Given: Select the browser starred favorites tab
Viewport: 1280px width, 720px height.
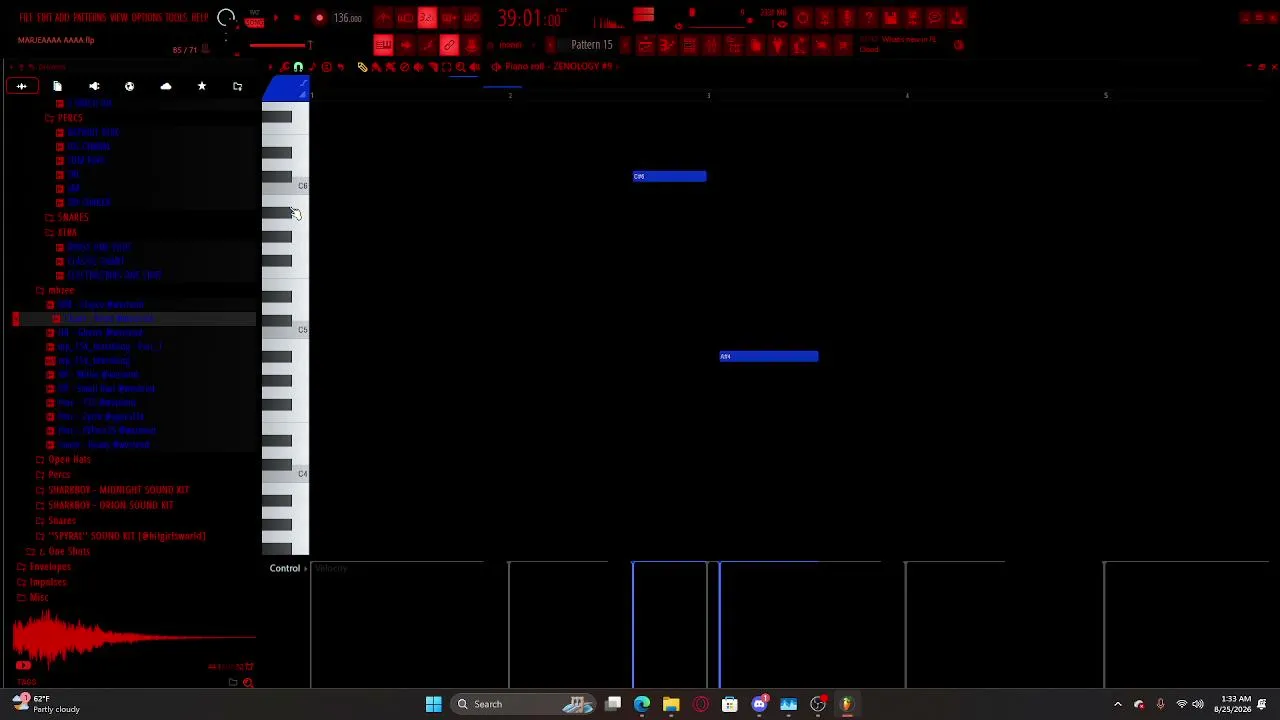Looking at the screenshot, I should click(202, 86).
